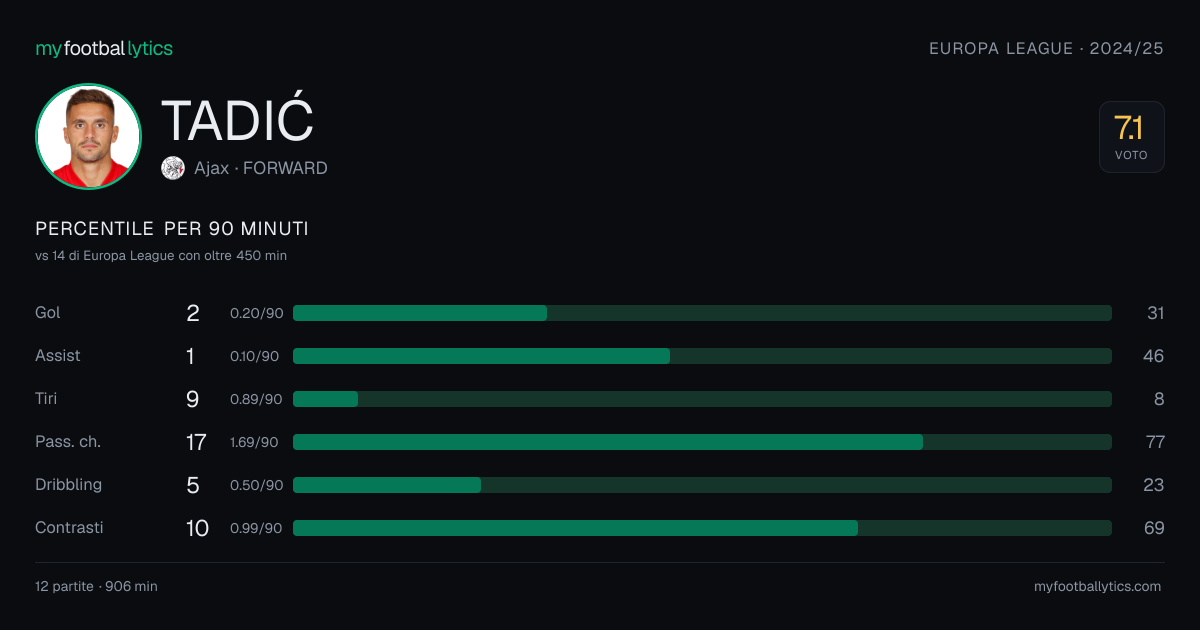Click the Europa League 2024/25 label
The height and width of the screenshot is (630, 1200).
pos(1046,48)
